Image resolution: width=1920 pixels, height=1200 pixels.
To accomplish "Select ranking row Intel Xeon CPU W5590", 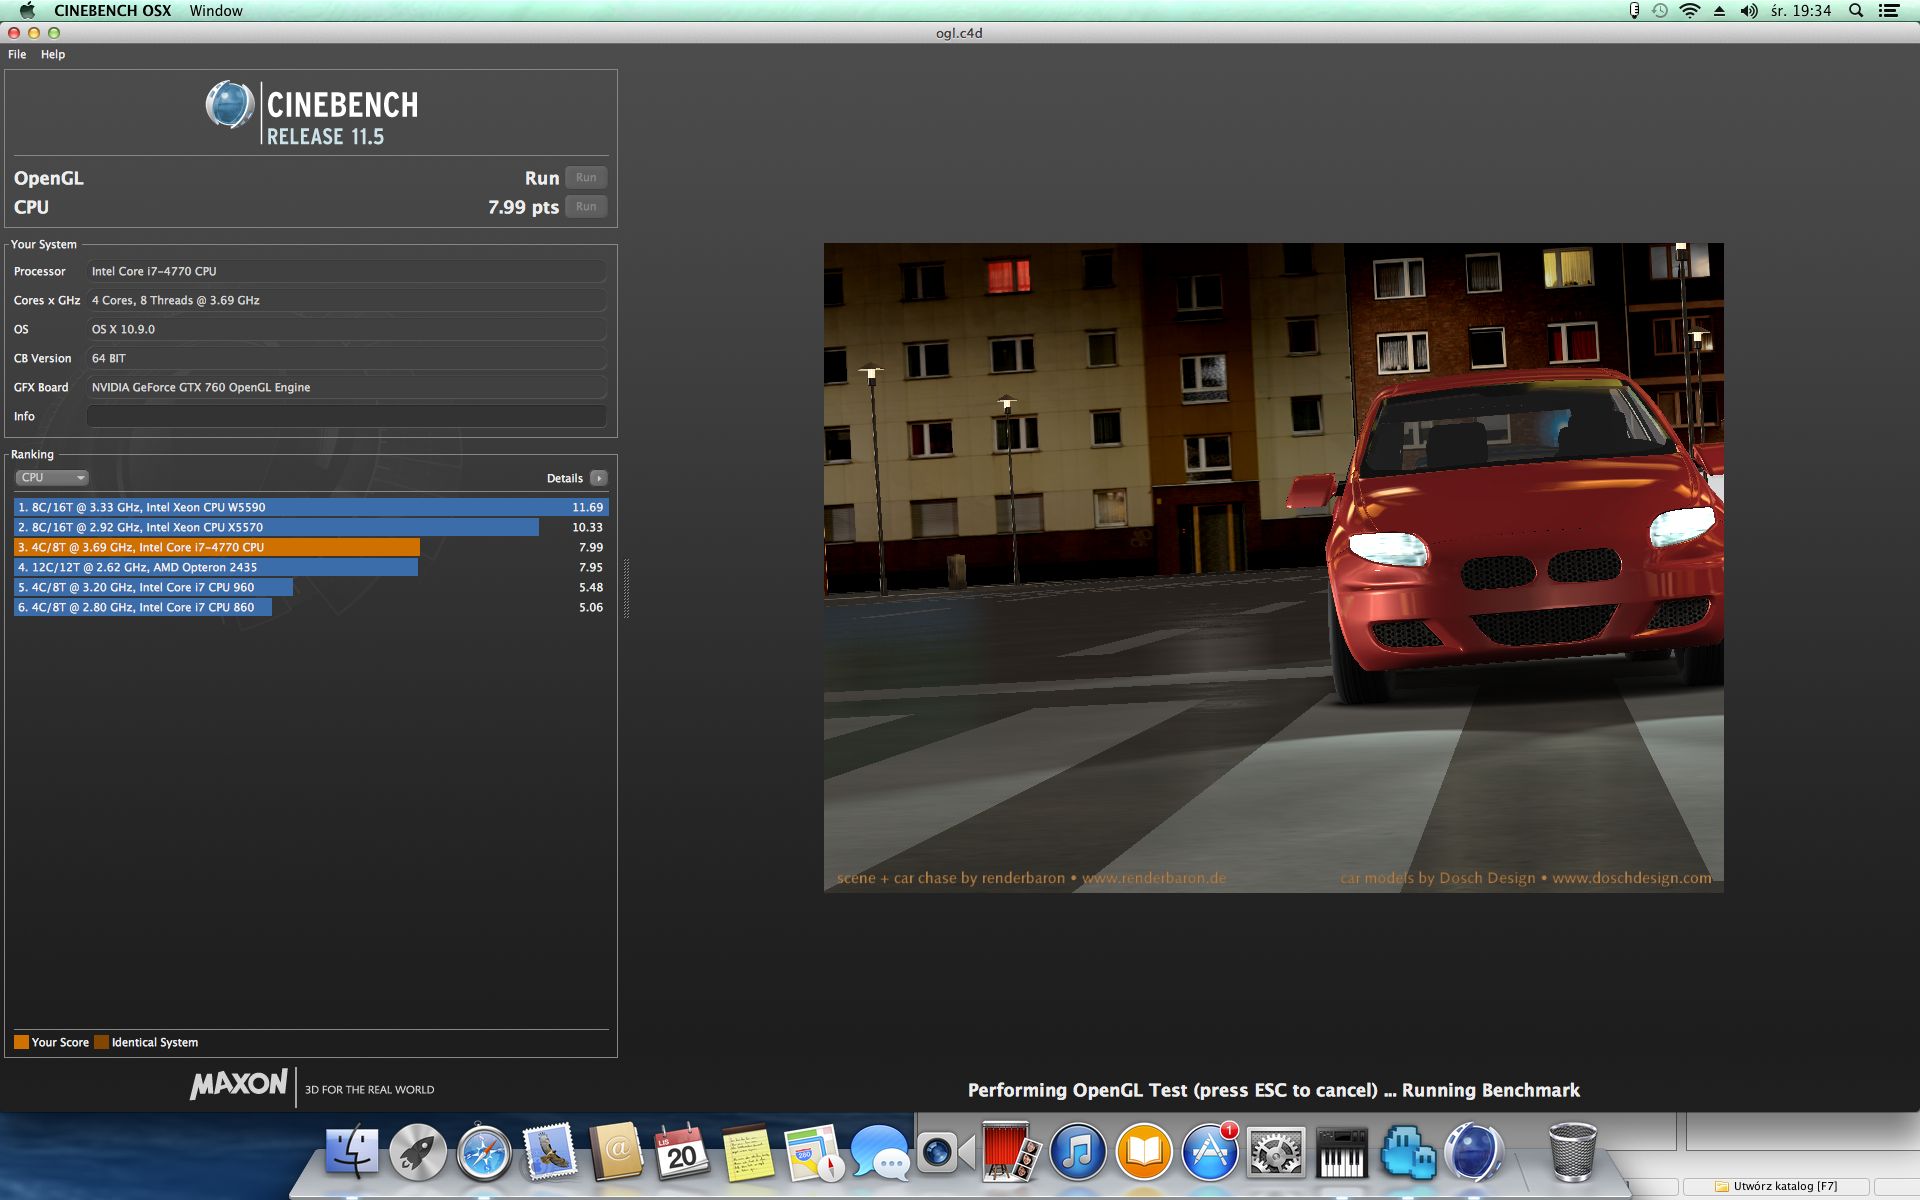I will pos(311,507).
